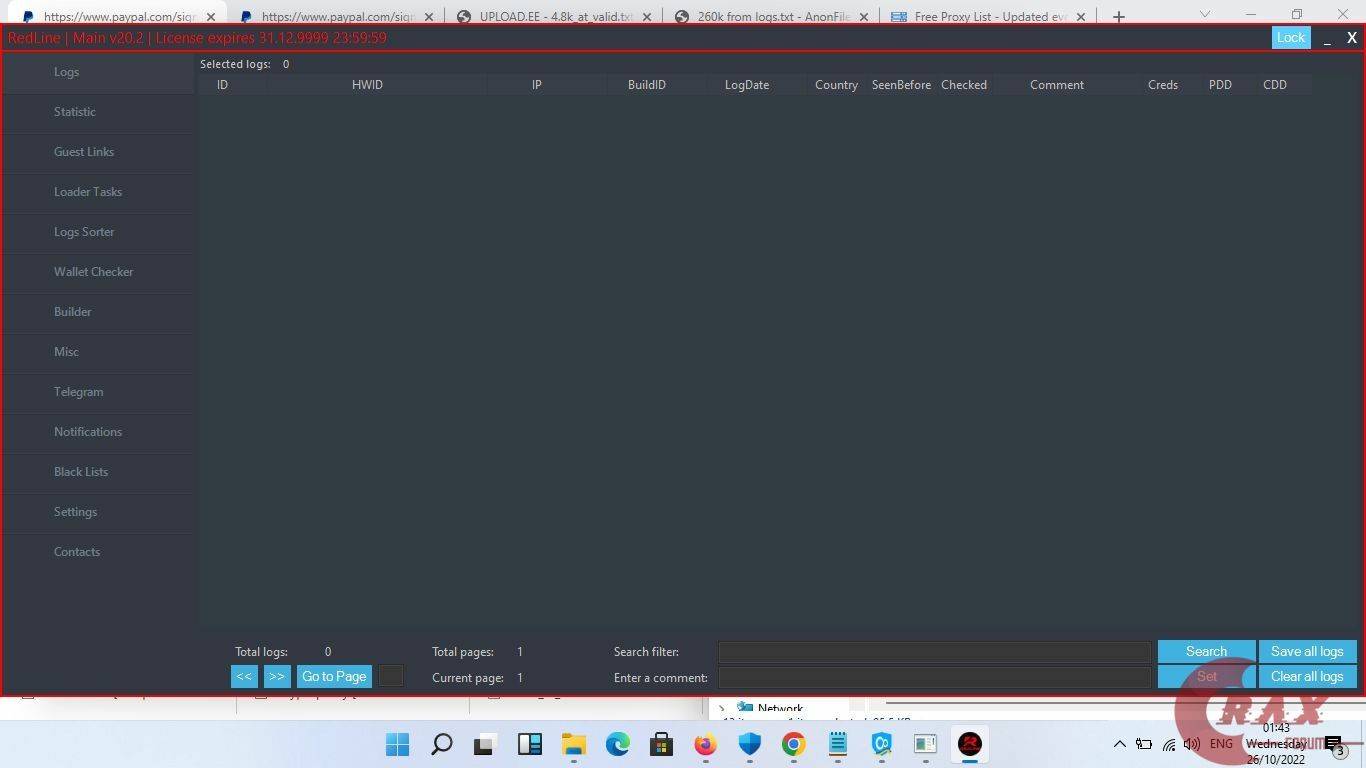Open the browser tab search dropdown
The width and height of the screenshot is (1366, 768).
(1205, 14)
